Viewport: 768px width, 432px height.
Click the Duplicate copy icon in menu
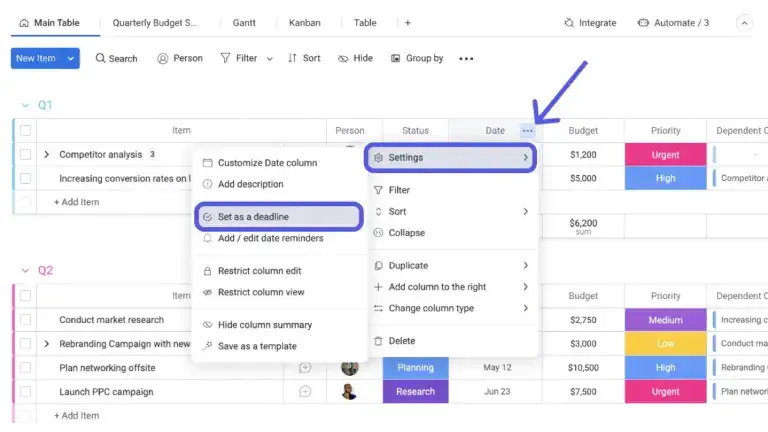378,265
